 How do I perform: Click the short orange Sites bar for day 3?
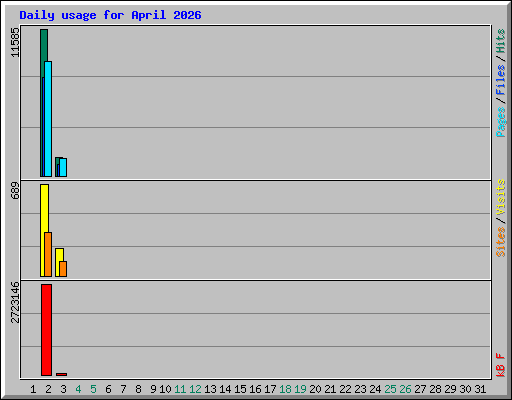[63, 269]
